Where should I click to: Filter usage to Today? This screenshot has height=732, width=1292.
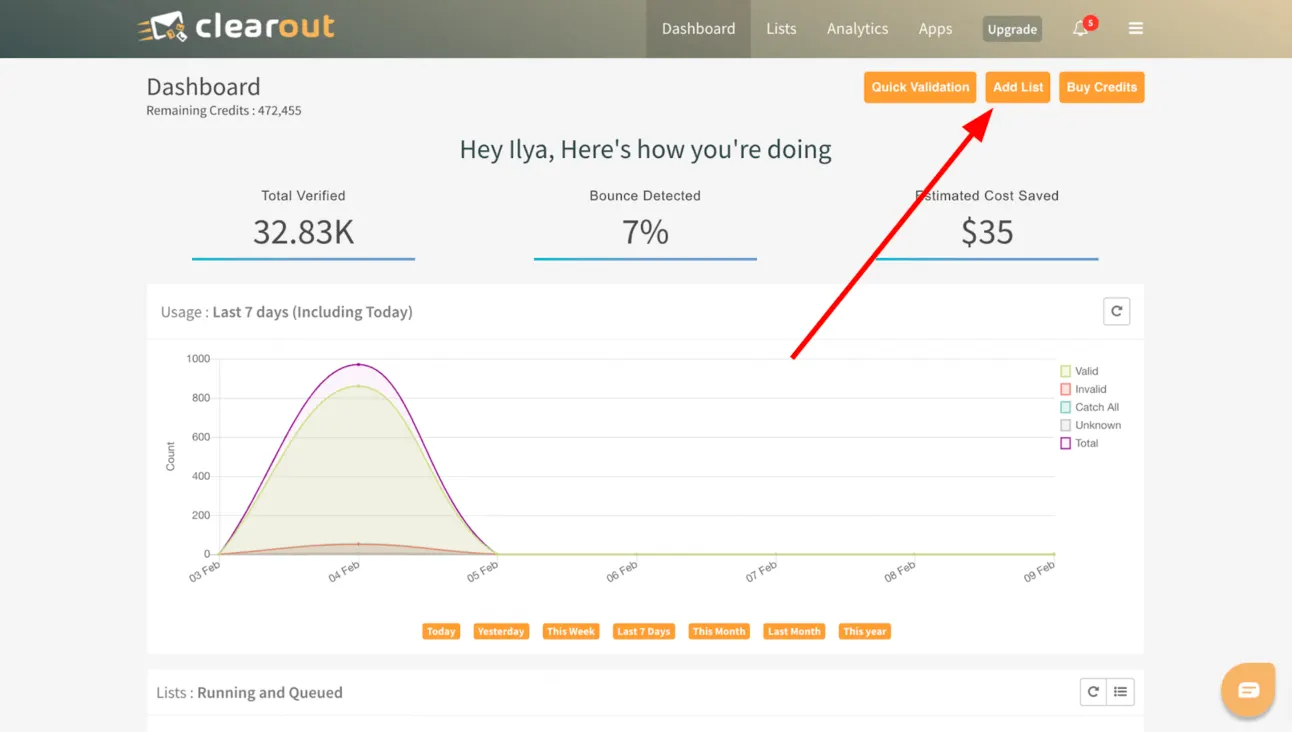click(441, 631)
